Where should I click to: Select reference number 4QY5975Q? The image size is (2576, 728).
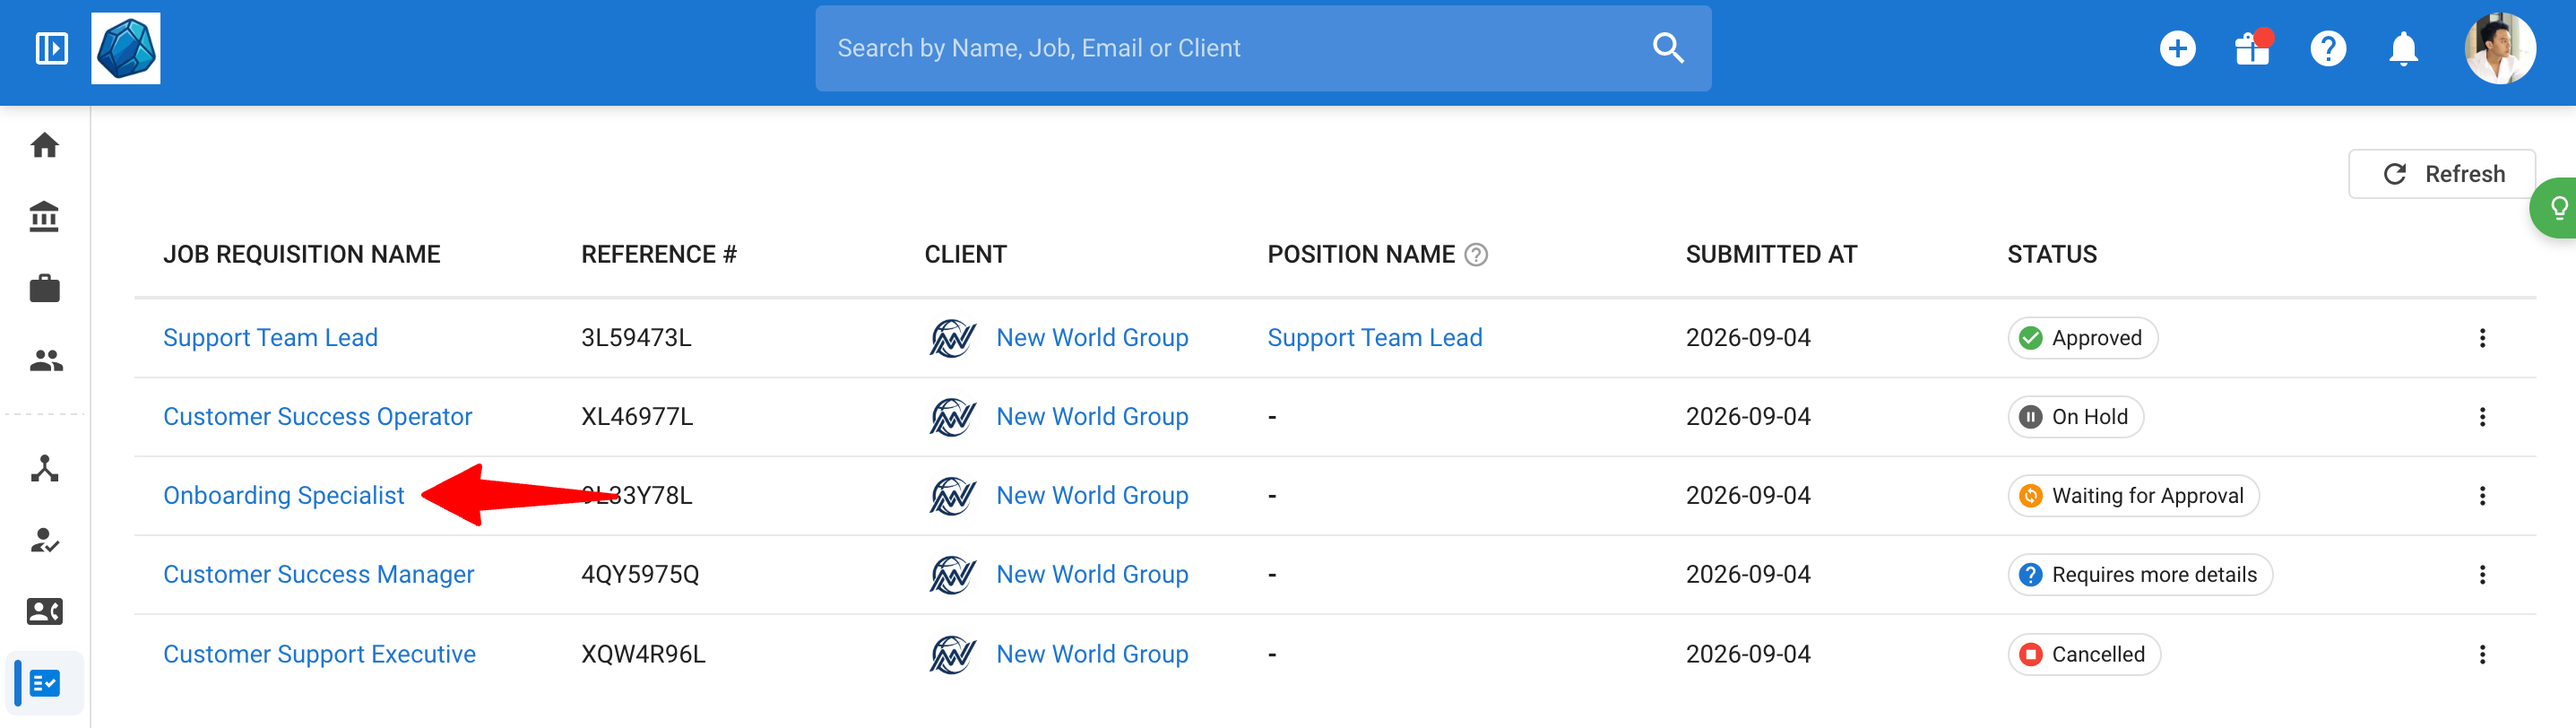coord(640,575)
